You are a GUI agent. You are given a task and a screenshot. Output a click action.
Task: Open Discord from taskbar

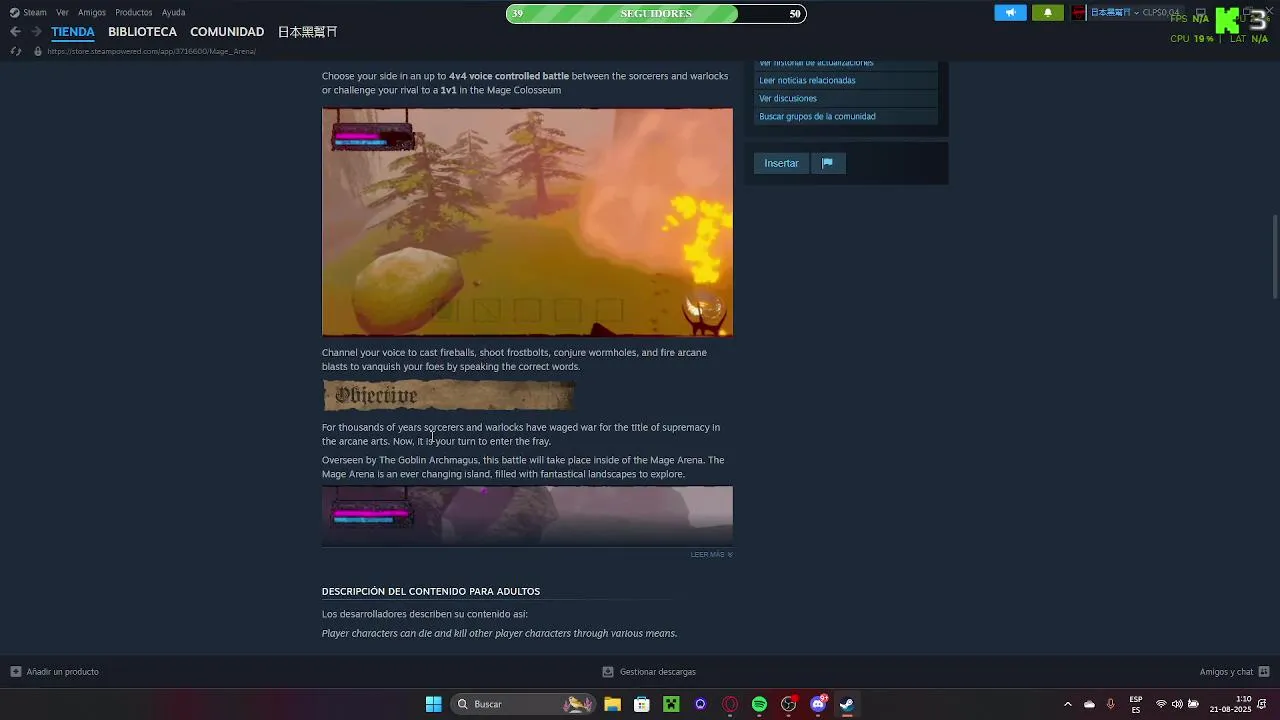point(818,704)
